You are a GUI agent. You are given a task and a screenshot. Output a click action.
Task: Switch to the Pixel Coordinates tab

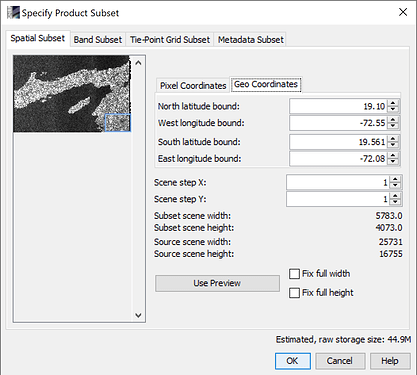(193, 86)
